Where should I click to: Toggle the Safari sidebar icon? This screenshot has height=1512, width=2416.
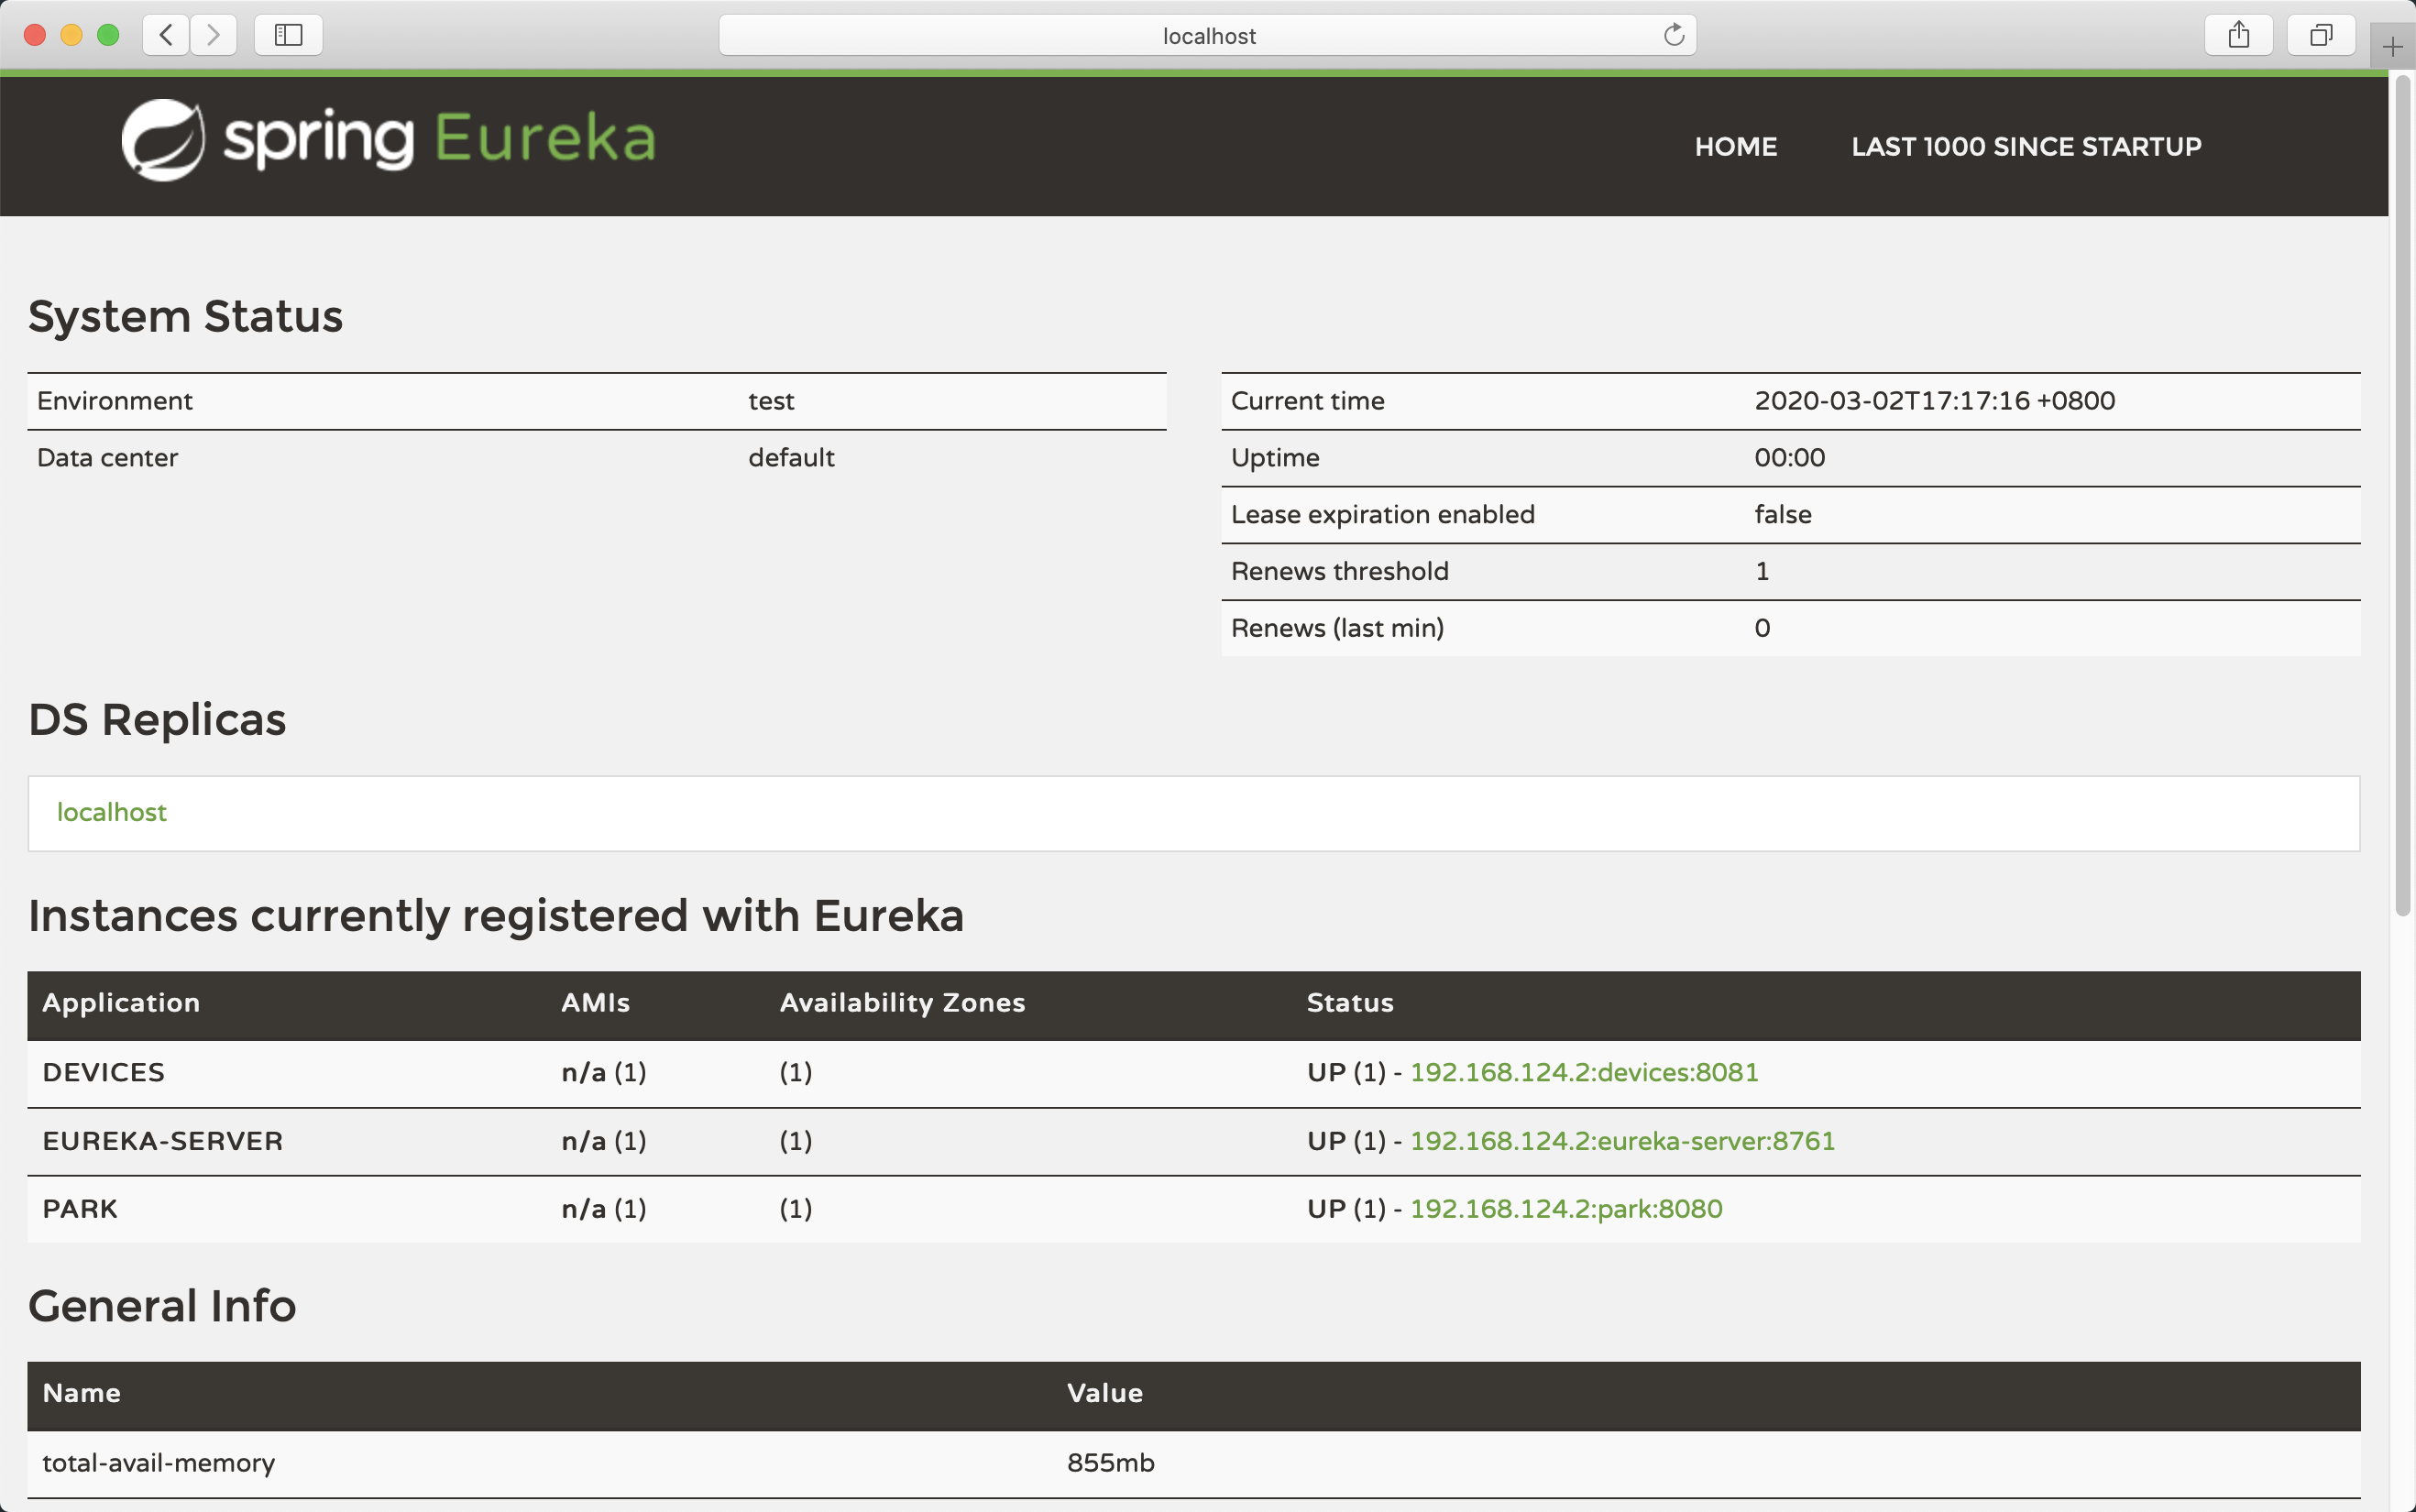288,36
